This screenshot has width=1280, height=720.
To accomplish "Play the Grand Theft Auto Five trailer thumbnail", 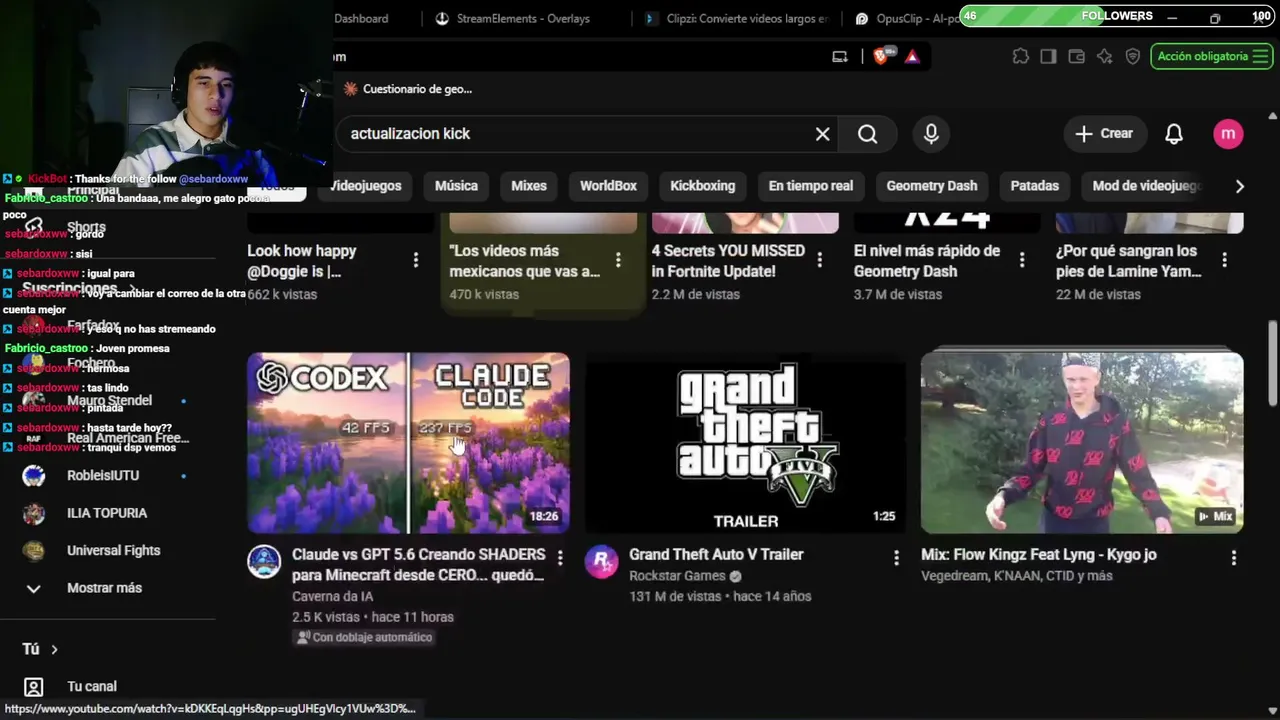I will click(746, 442).
